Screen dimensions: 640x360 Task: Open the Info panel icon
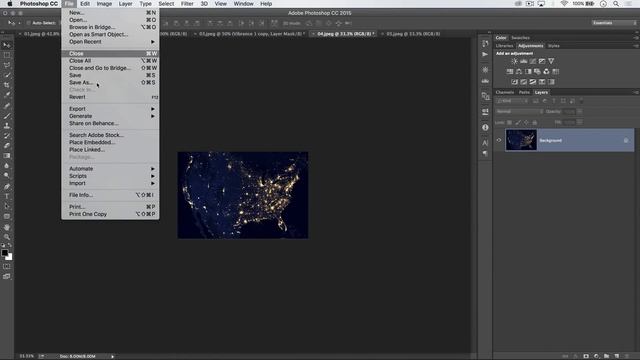tap(485, 127)
